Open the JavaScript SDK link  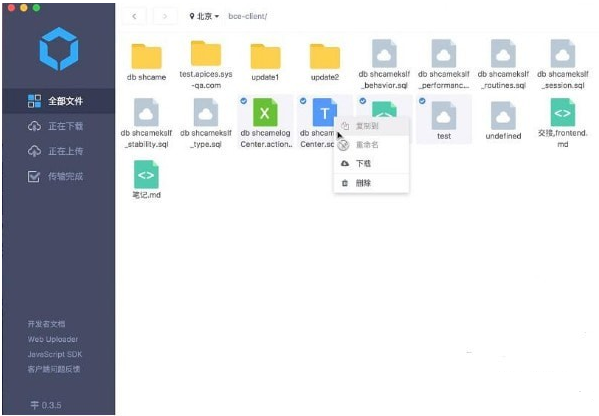(55, 354)
